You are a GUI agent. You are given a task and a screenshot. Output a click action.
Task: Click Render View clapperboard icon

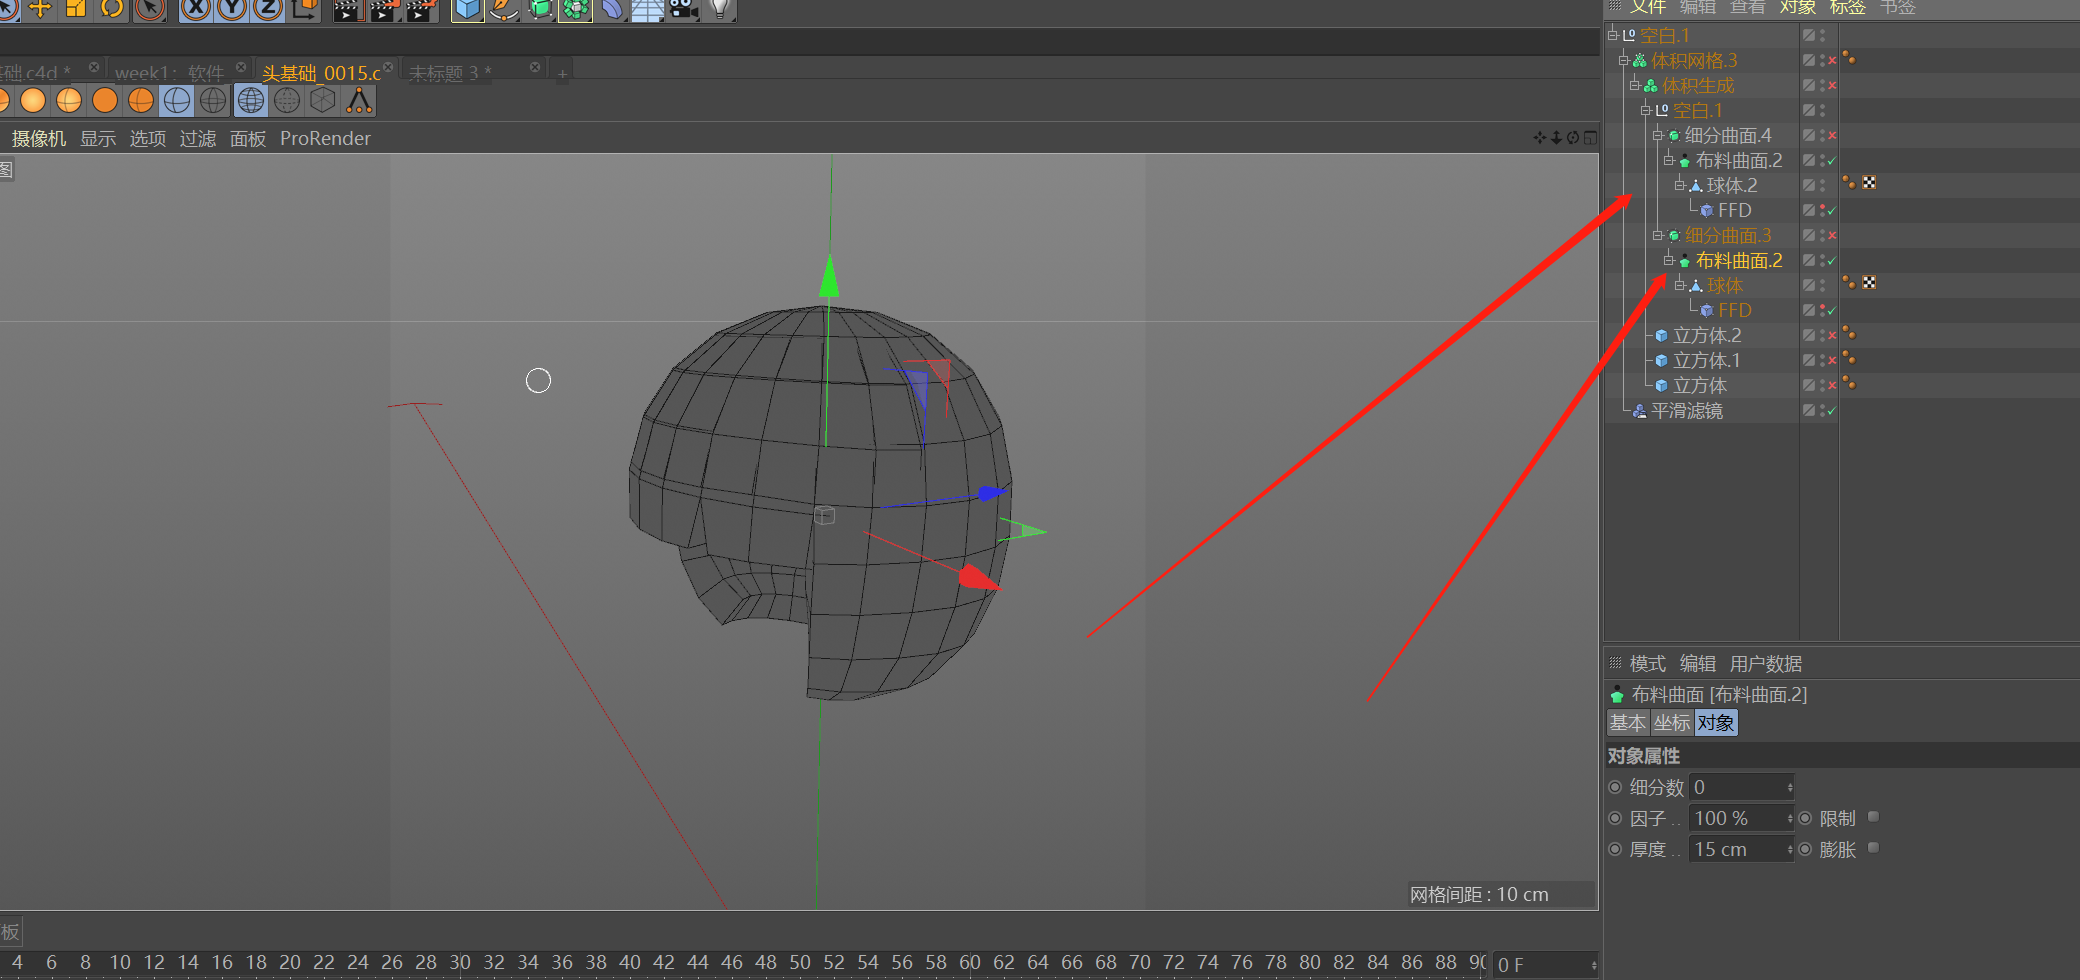[x=347, y=9]
